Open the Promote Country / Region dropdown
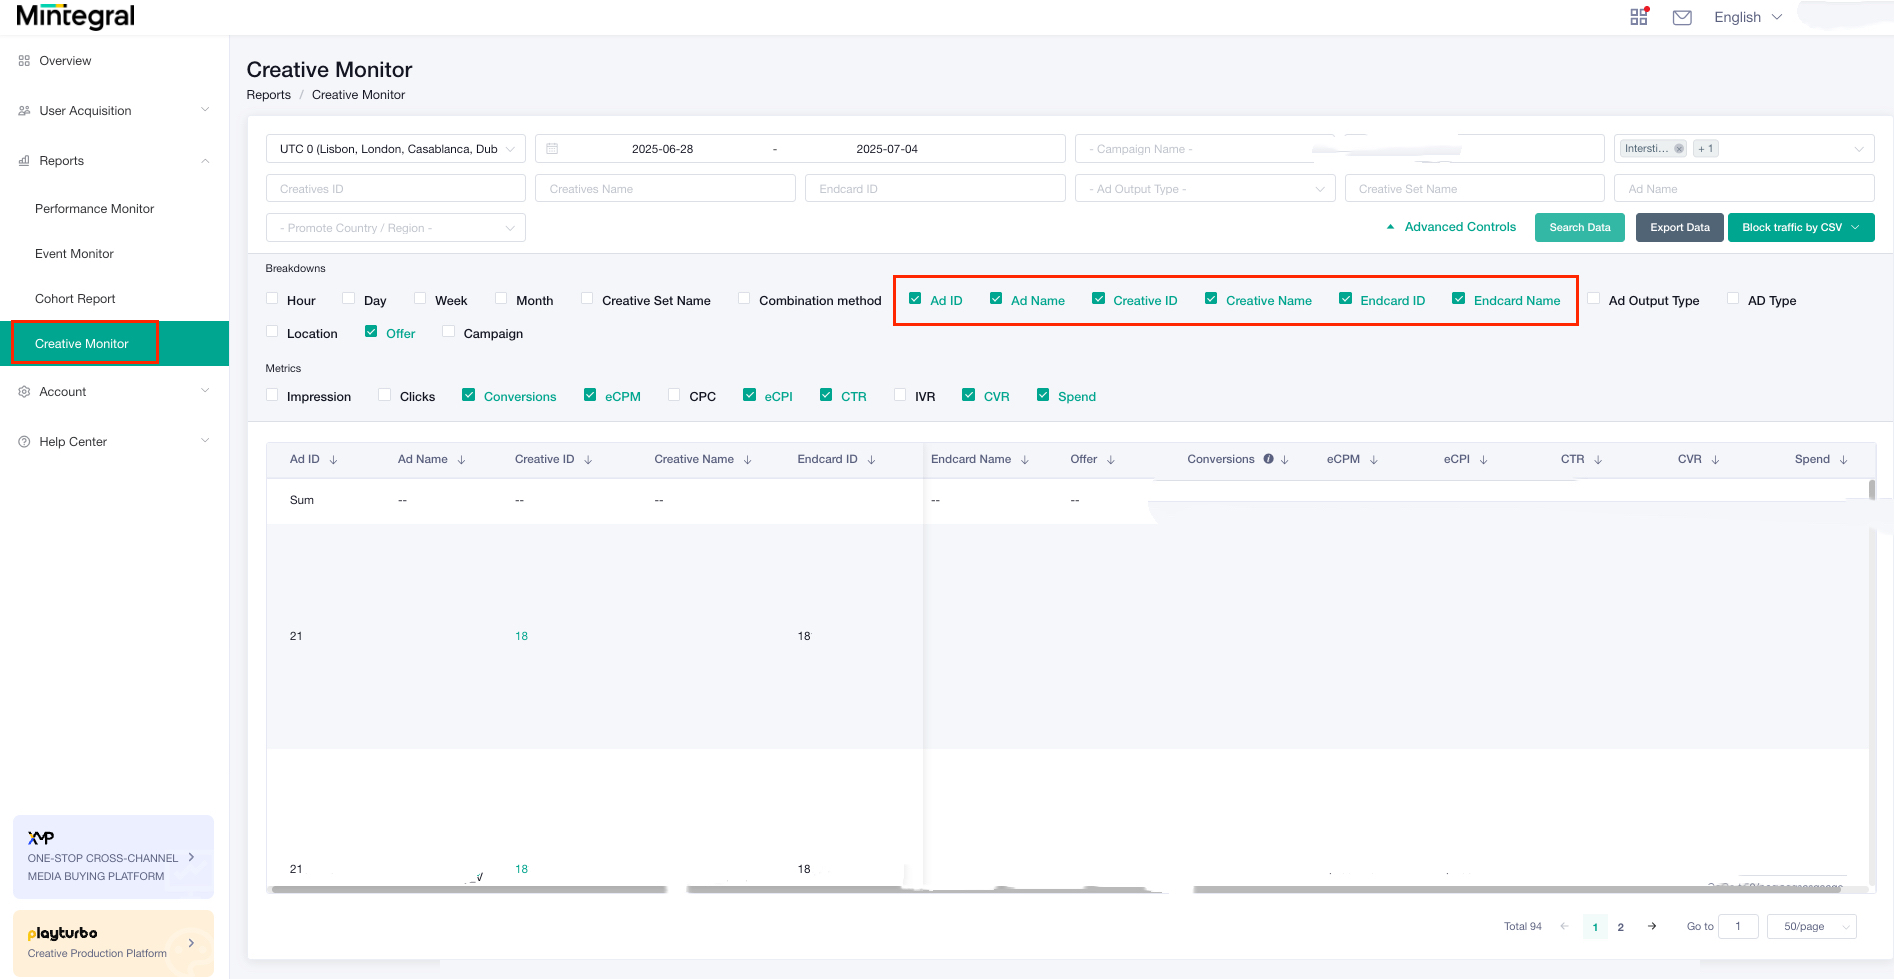Viewport: 1894px width, 979px height. pos(394,227)
